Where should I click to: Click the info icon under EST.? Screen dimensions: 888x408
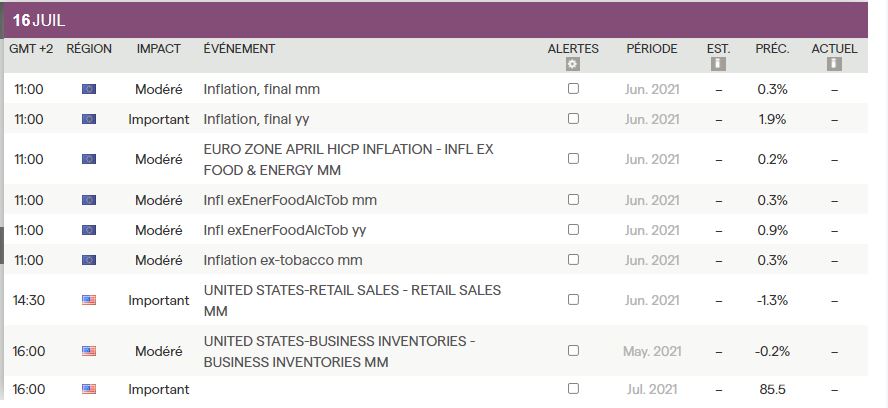(718, 64)
